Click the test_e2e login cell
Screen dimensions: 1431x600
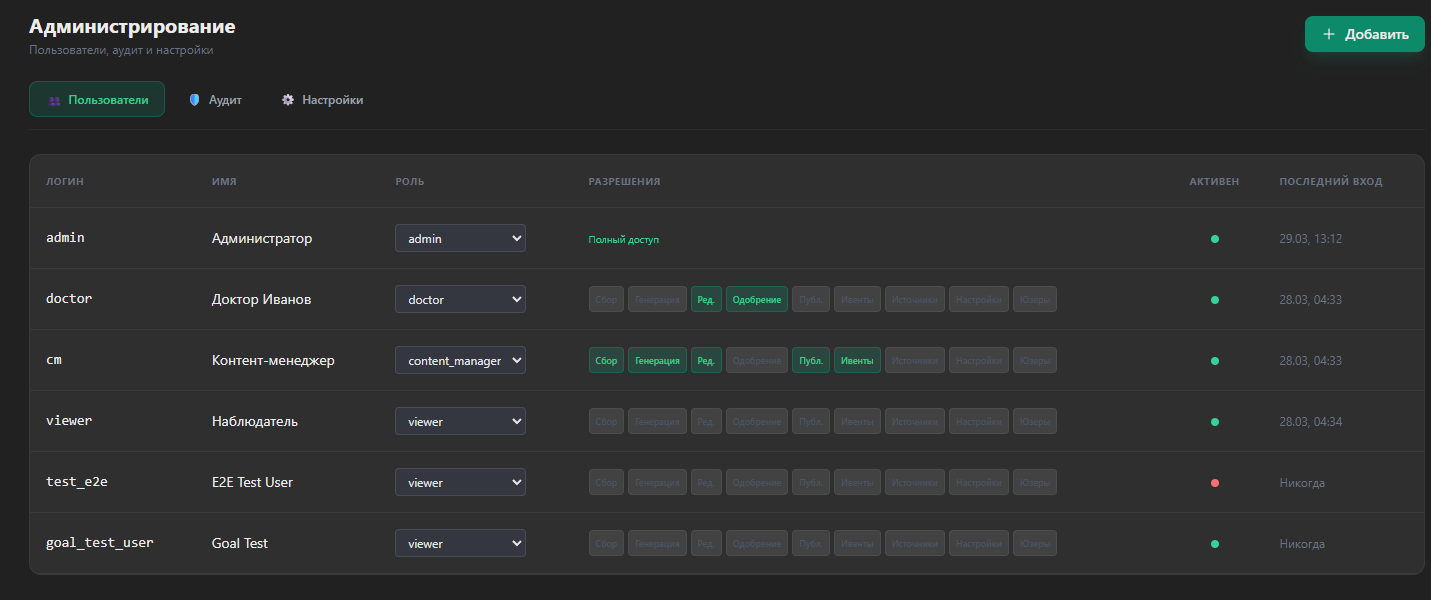(77, 482)
